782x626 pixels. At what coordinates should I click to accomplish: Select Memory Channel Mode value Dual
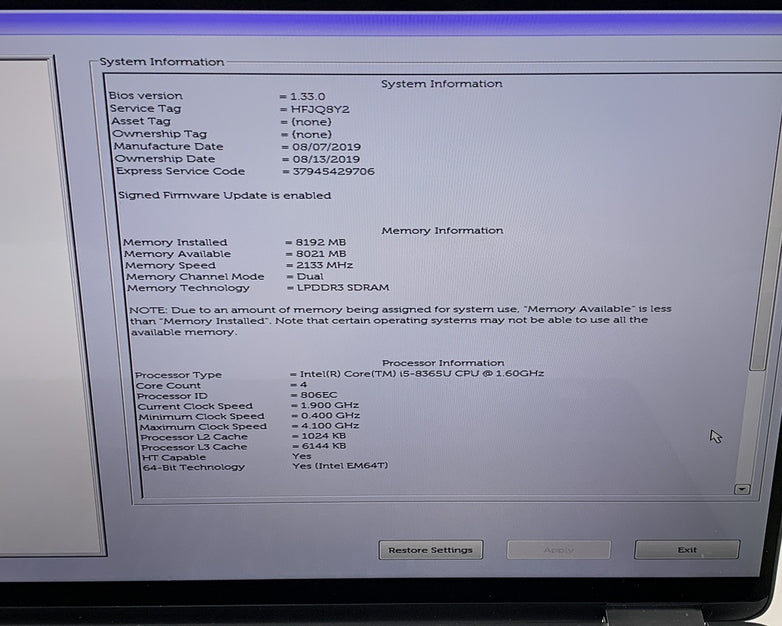(x=310, y=276)
